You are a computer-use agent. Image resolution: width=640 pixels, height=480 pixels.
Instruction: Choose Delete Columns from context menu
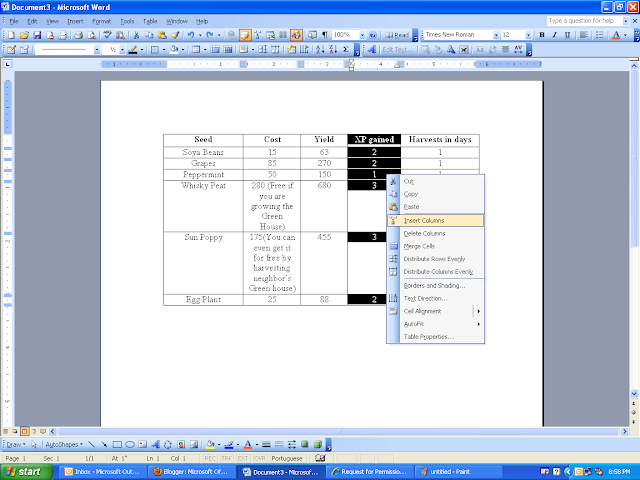tap(436, 233)
